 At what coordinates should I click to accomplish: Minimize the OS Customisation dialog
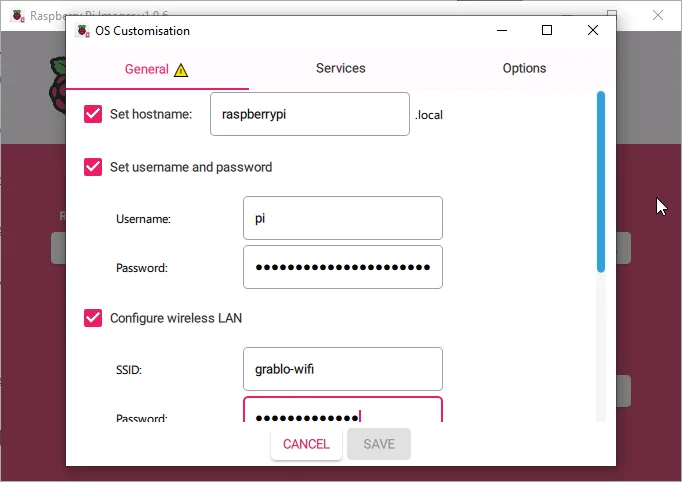502,30
